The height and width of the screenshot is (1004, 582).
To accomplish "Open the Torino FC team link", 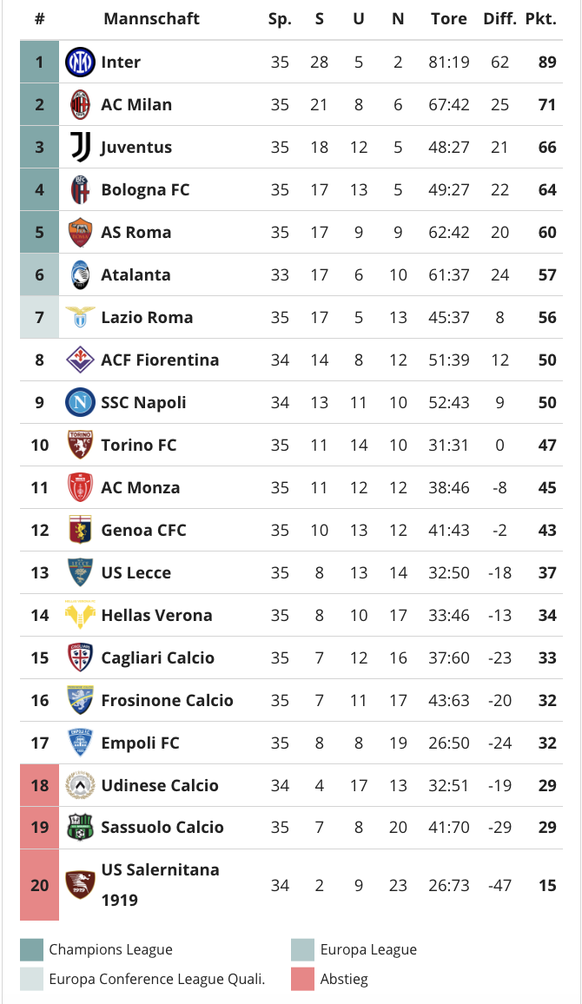I will click(139, 445).
